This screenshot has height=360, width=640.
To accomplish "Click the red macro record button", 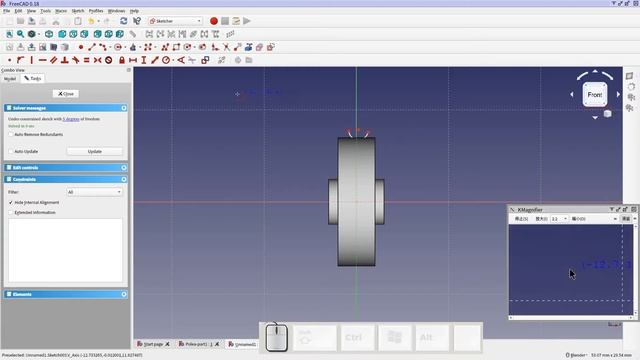I will click(213, 21).
